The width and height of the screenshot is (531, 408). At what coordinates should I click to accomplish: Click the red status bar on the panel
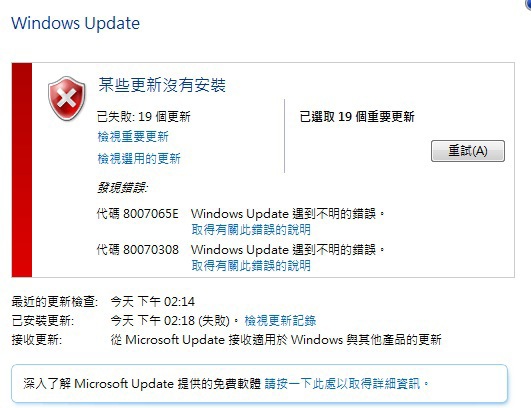pyautogui.click(x=22, y=170)
